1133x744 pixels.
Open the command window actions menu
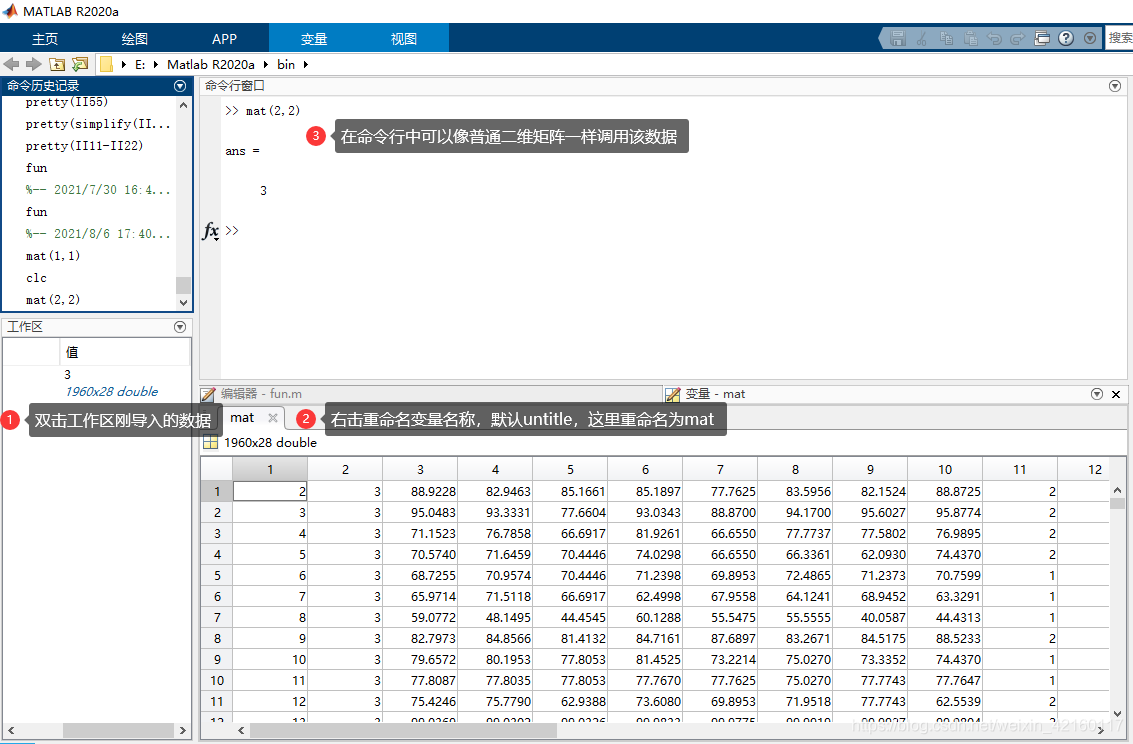[1115, 86]
